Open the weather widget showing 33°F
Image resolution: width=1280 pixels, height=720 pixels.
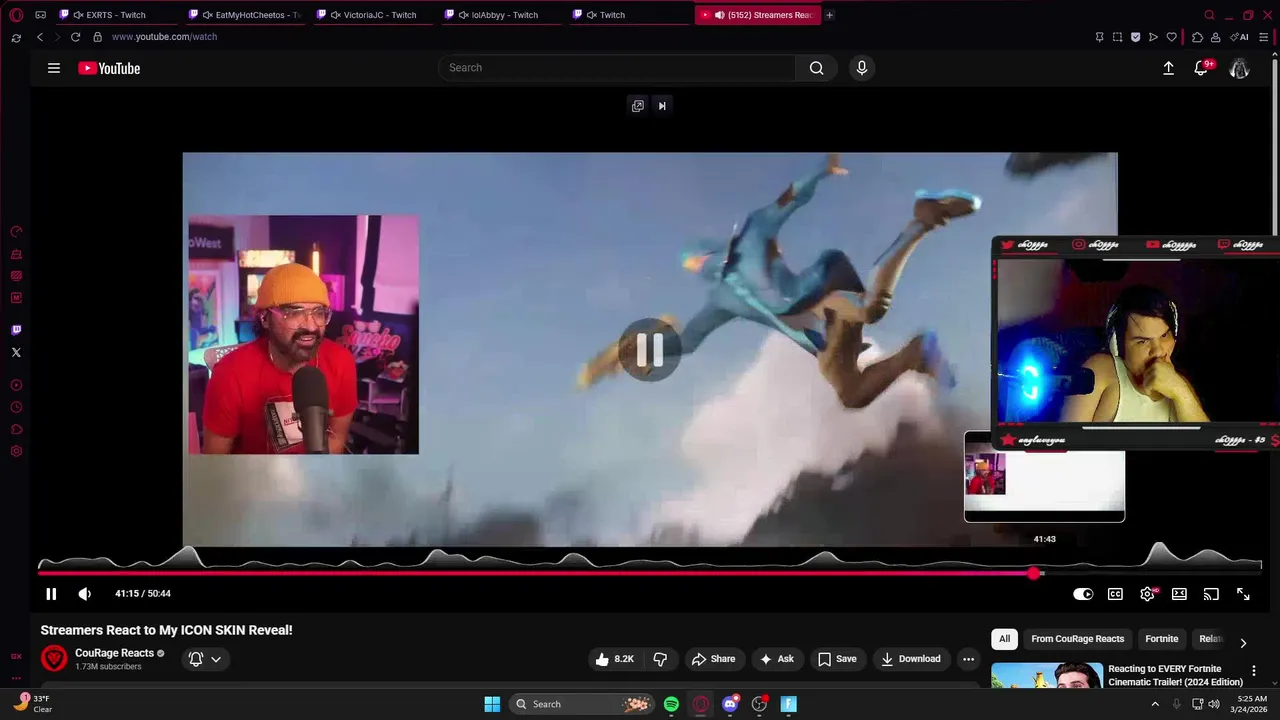(32, 704)
